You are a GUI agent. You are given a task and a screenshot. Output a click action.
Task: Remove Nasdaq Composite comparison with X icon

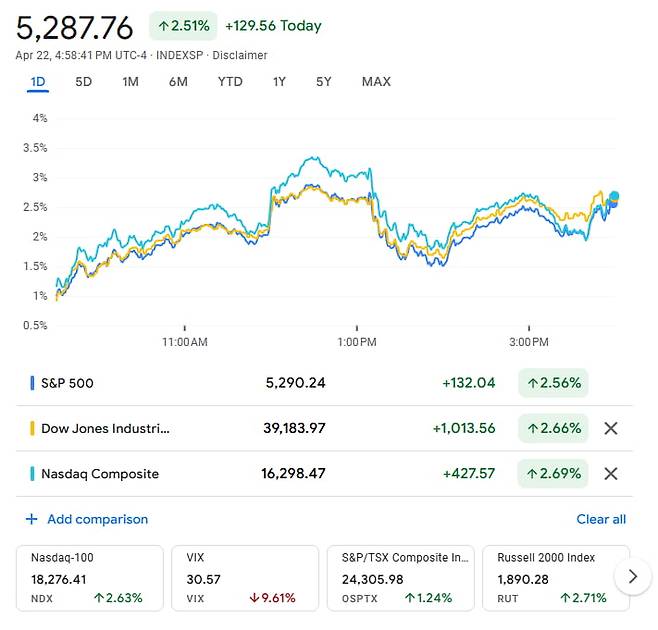coord(611,474)
